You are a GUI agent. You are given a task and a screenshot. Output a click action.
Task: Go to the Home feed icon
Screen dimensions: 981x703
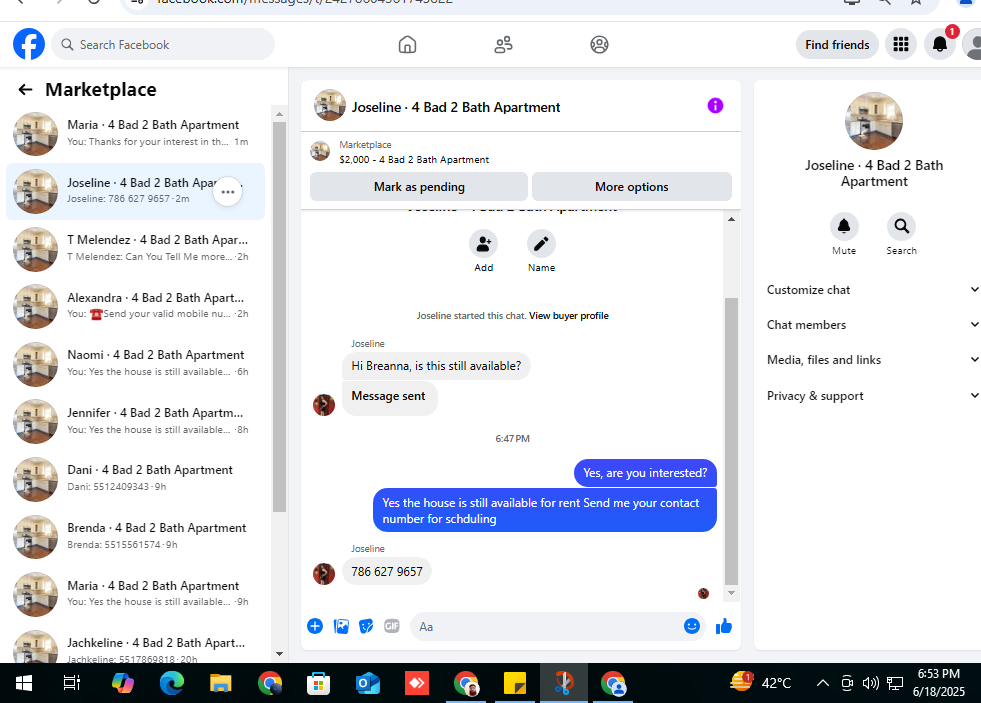[x=407, y=44]
